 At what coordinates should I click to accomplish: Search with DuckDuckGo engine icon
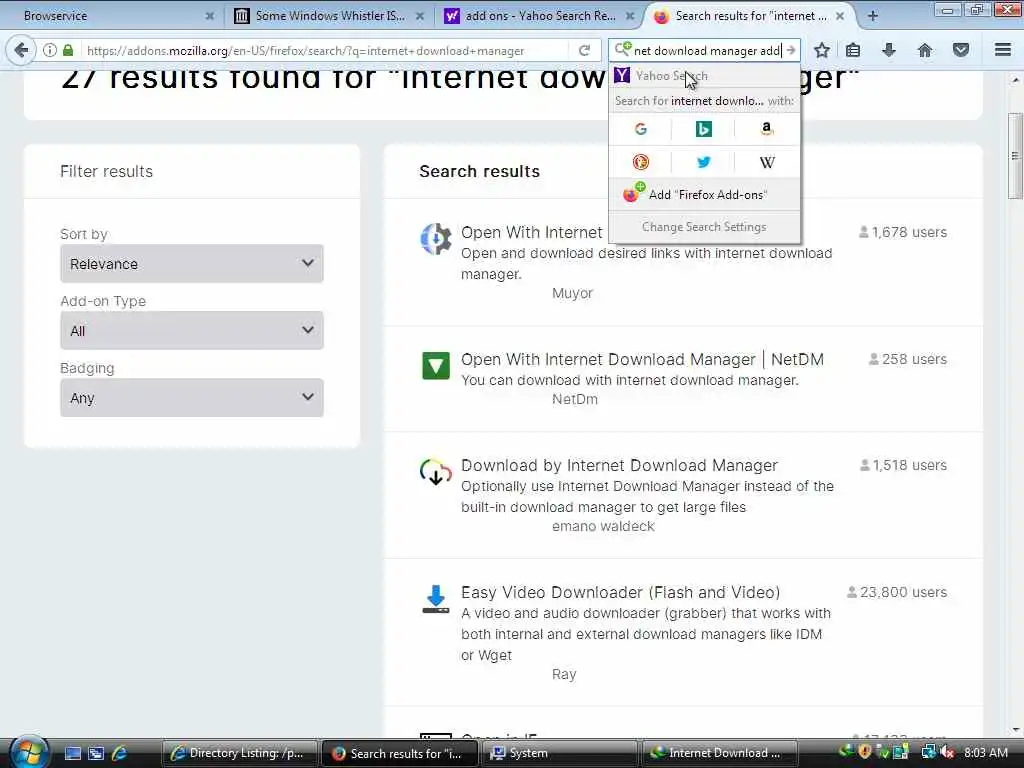(641, 162)
